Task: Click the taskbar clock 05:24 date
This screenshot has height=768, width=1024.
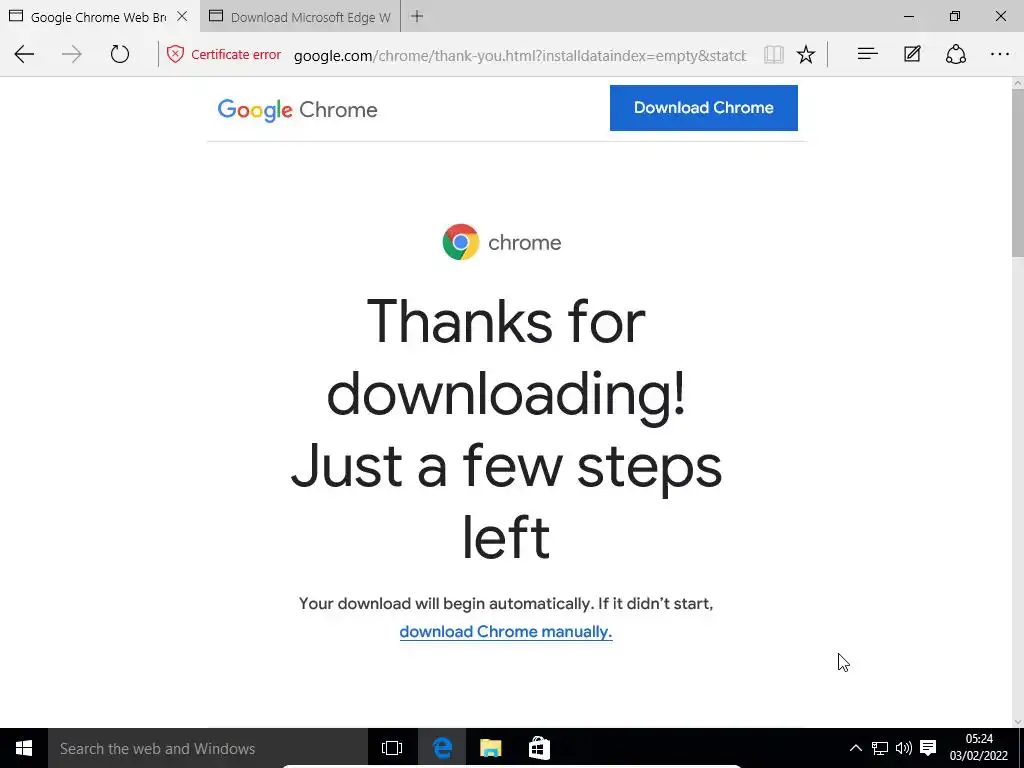Action: tap(978, 748)
